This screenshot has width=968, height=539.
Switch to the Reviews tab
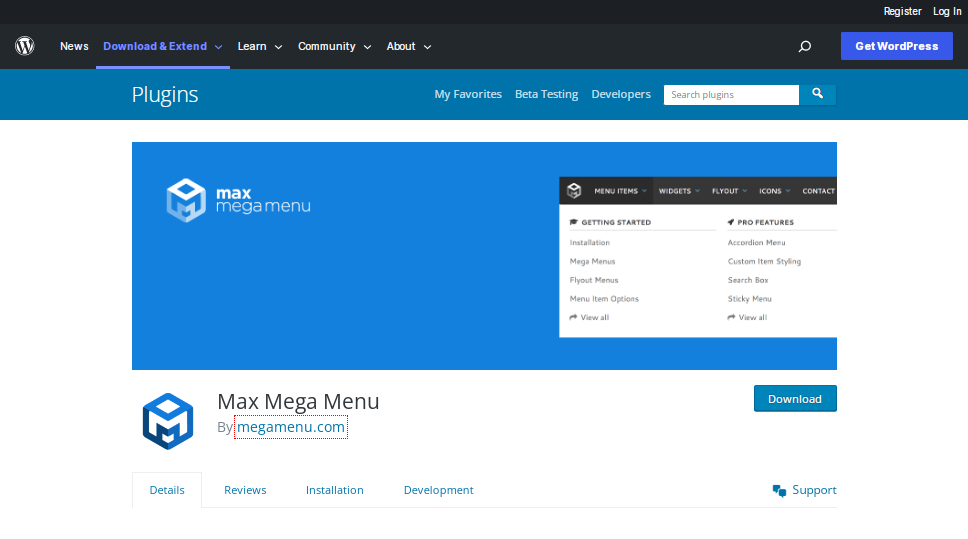(245, 490)
